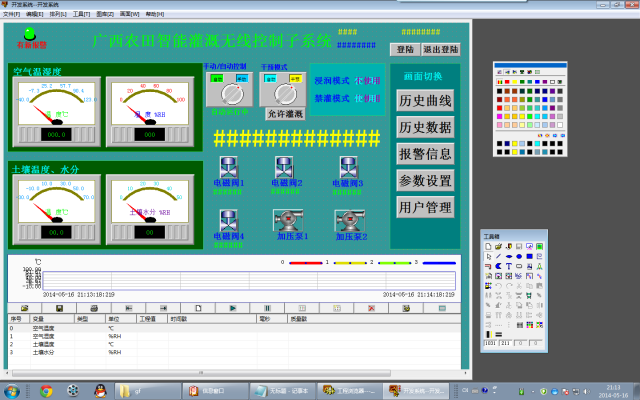This screenshot has height=400, width=640.
Task: Open Chrome from the Windows taskbar
Action: click(46, 391)
